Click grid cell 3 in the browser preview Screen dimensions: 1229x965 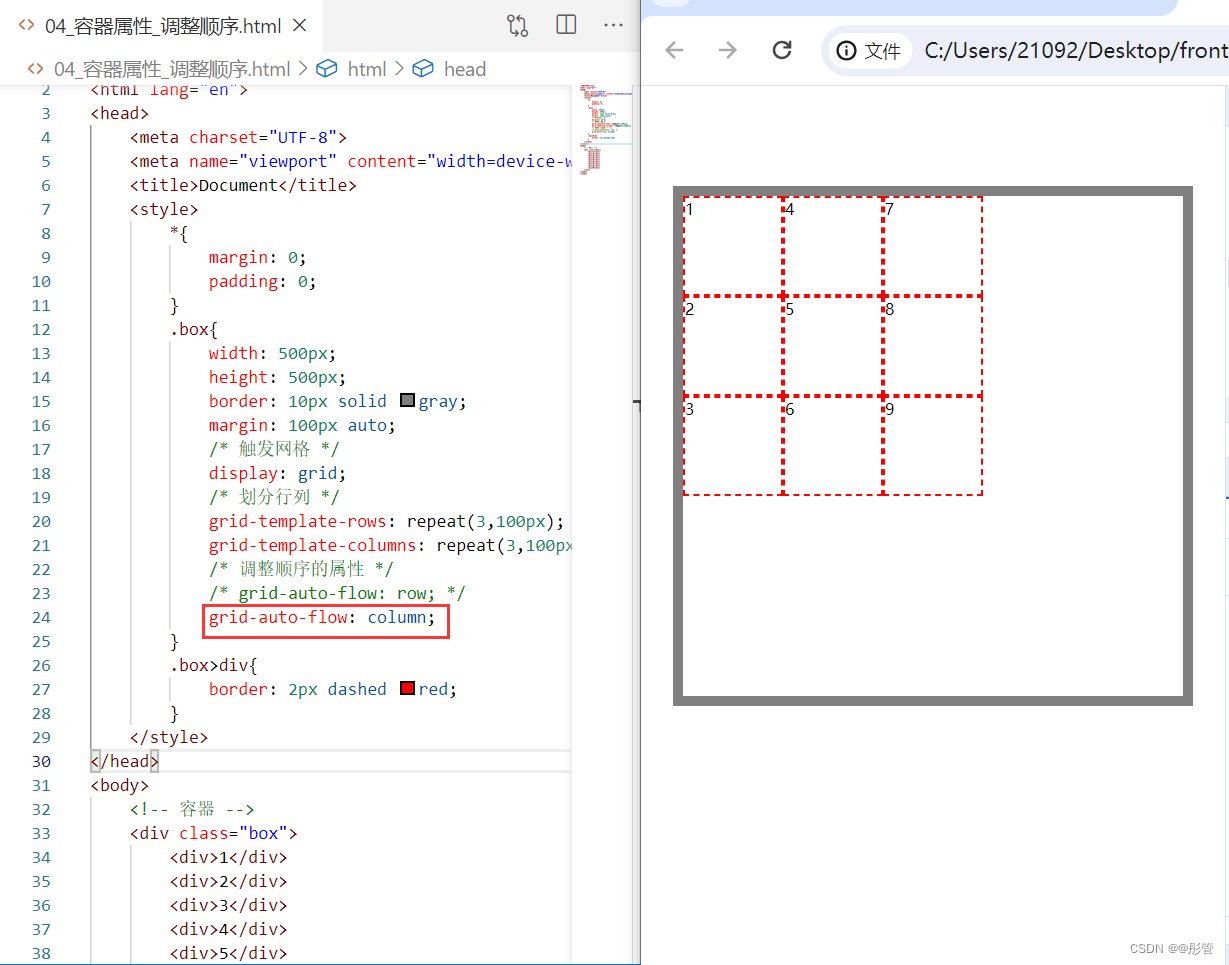coord(733,446)
